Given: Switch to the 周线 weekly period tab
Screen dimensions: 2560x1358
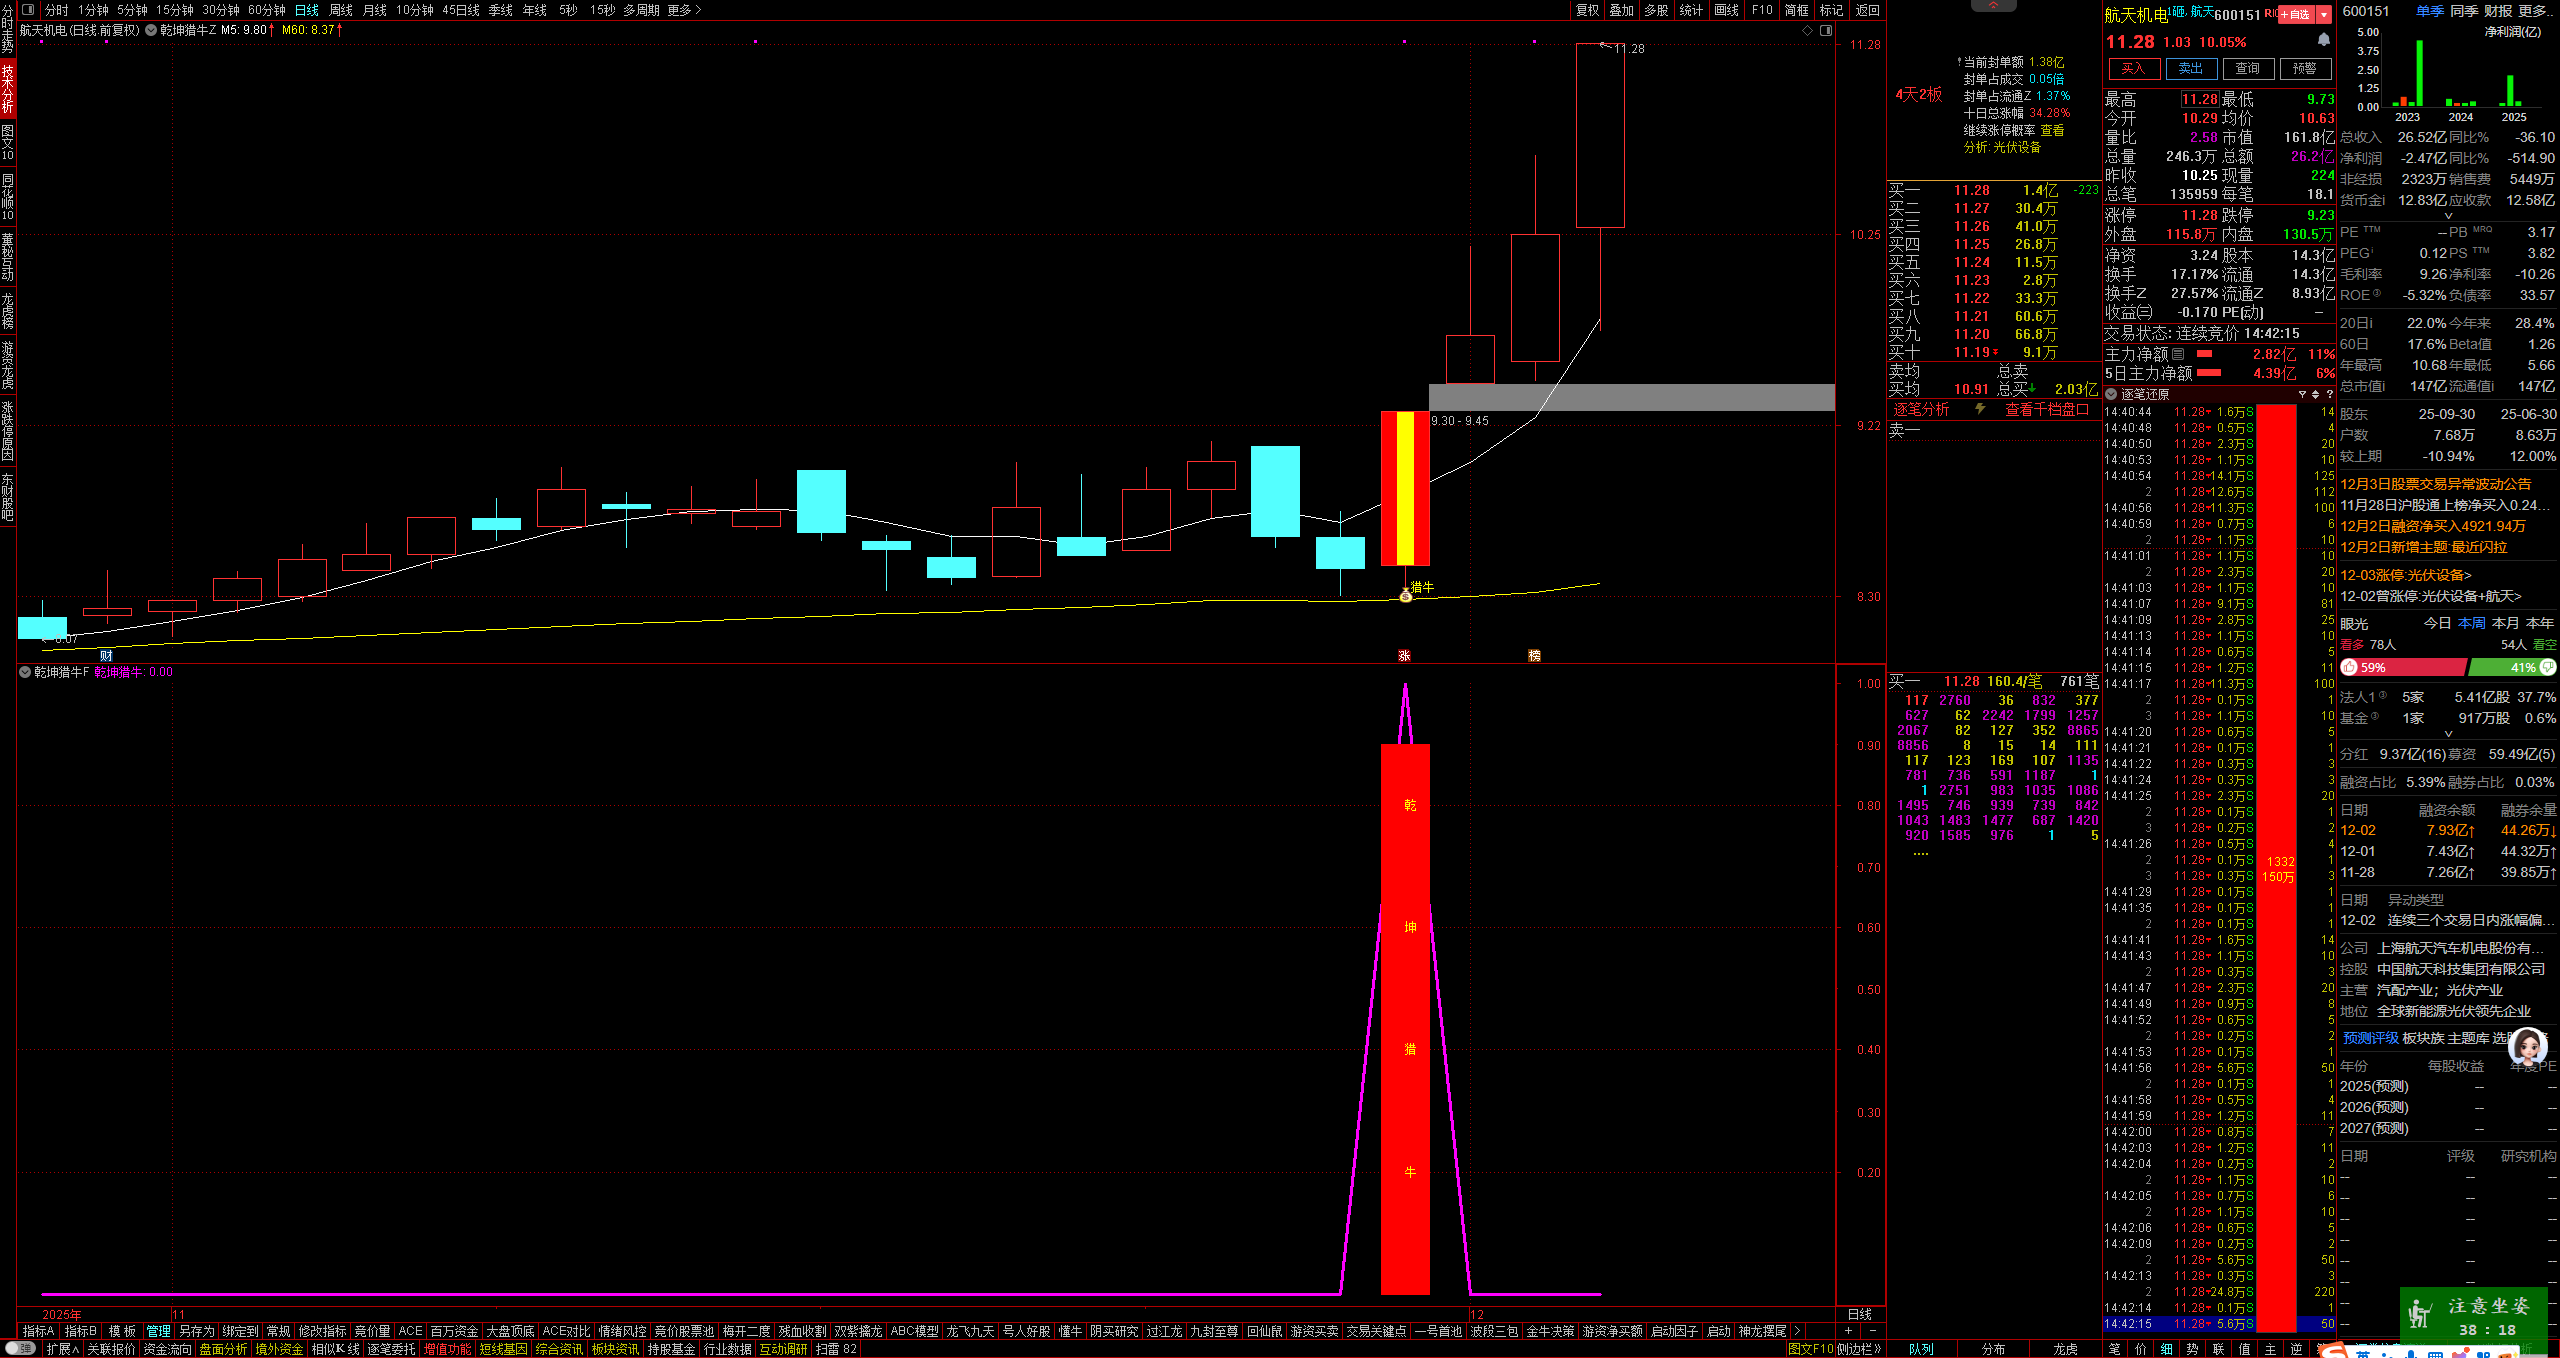Looking at the screenshot, I should coord(341,10).
